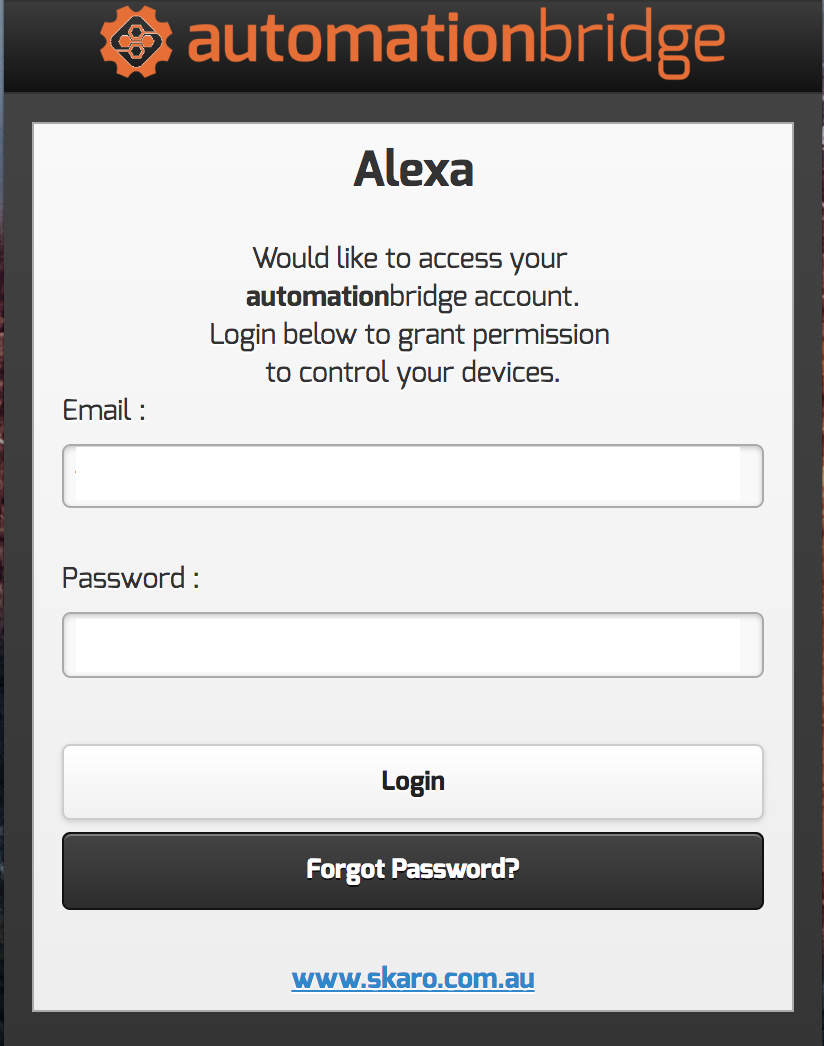Click the word "automation" in the header logo
The width and height of the screenshot is (824, 1046).
(357, 41)
